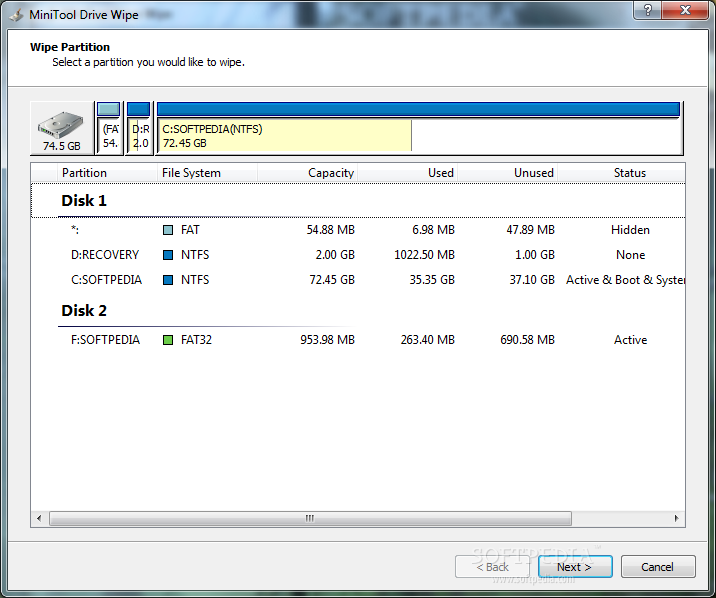Click the Active & Boot & System status
Image resolution: width=716 pixels, height=598 pixels.
click(x=625, y=280)
